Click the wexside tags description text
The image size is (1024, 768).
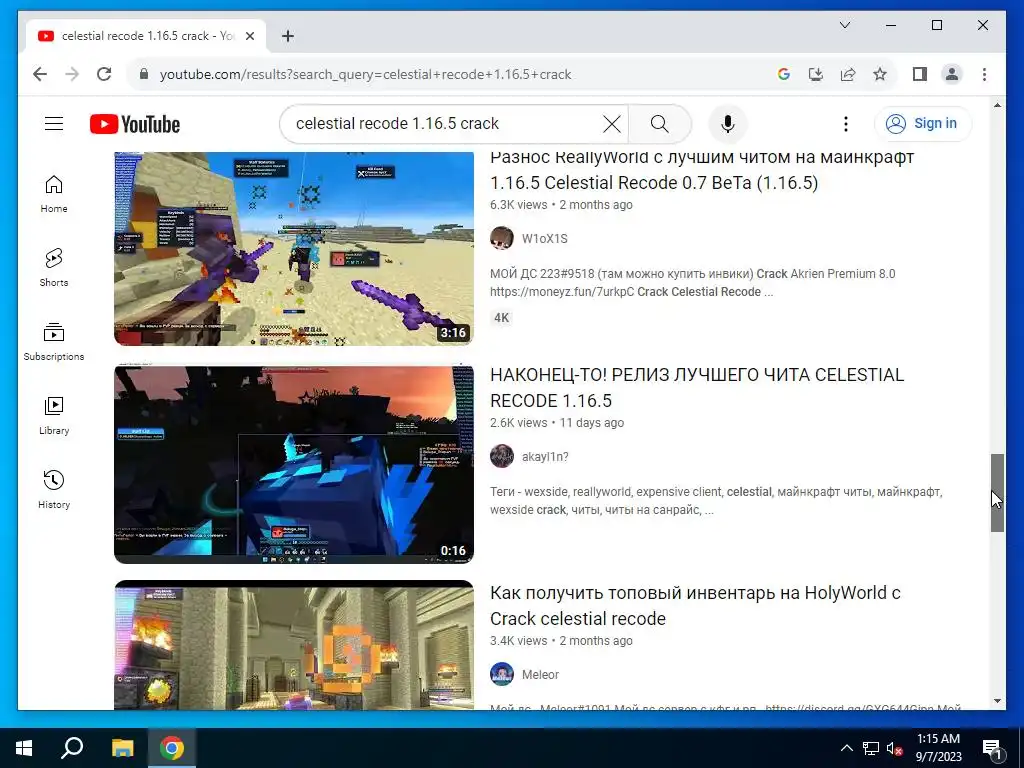point(716,501)
